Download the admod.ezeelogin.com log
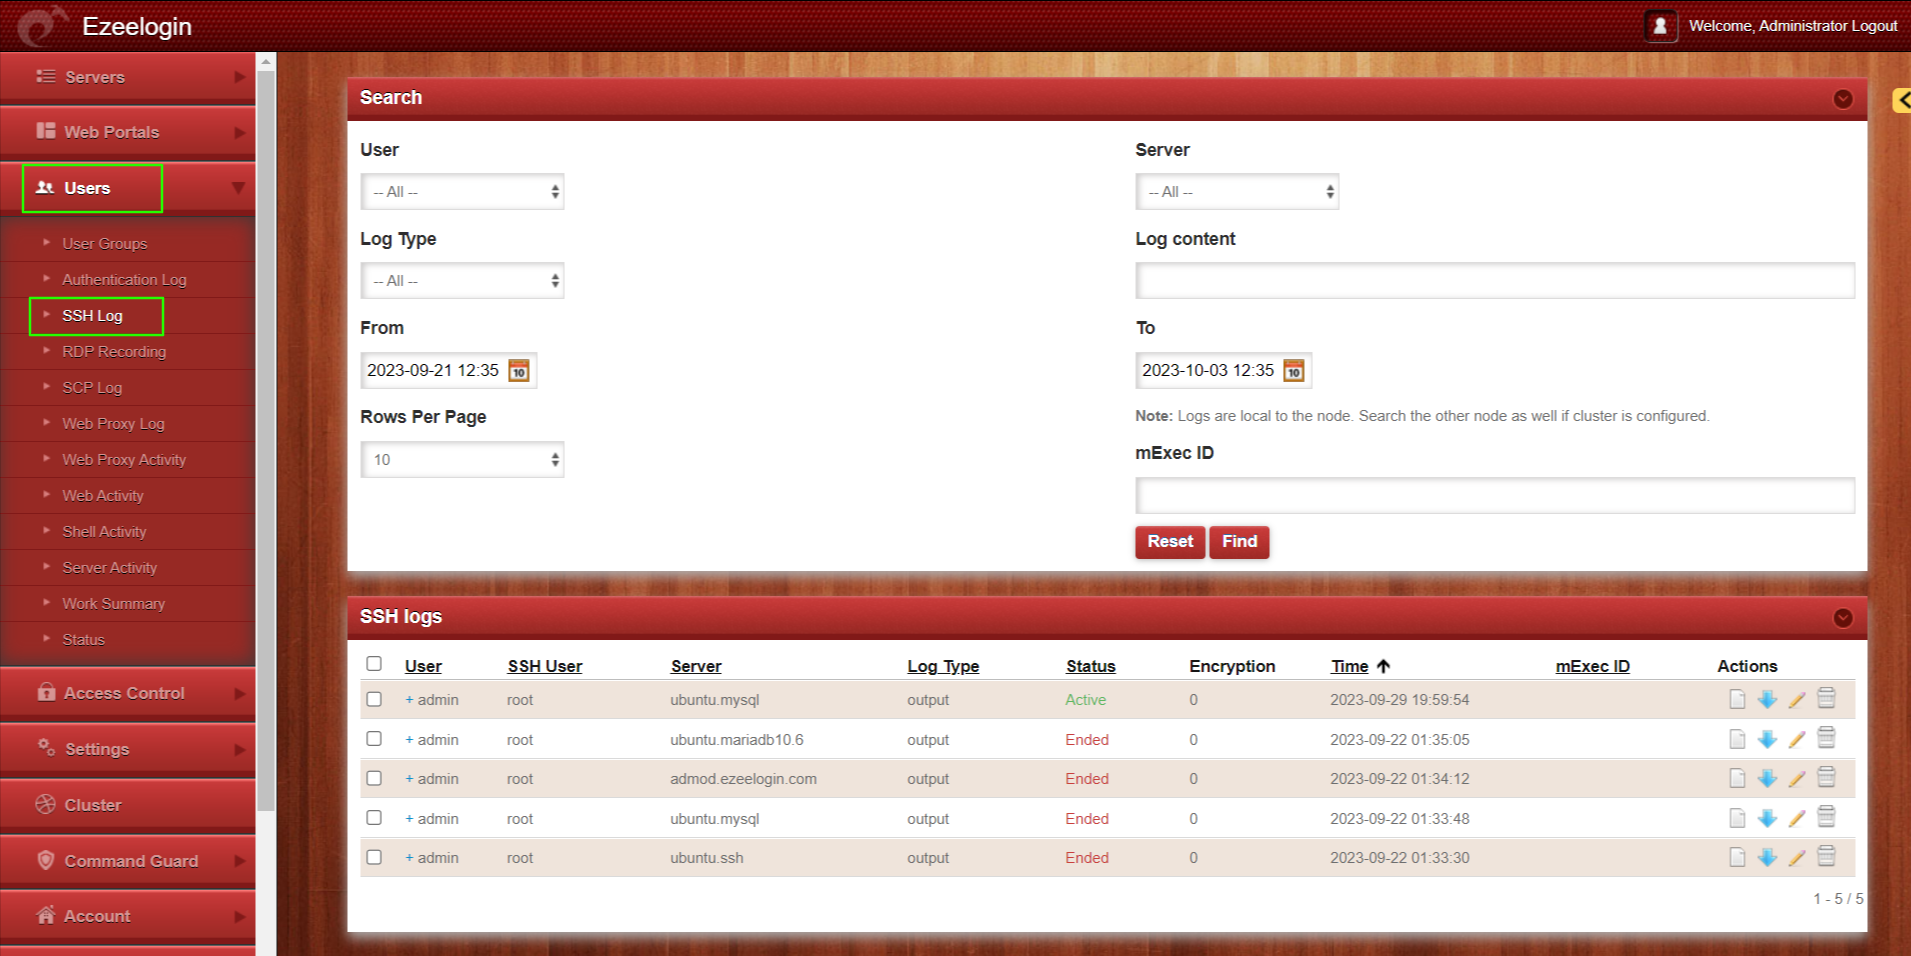The width and height of the screenshot is (1911, 956). point(1767,778)
